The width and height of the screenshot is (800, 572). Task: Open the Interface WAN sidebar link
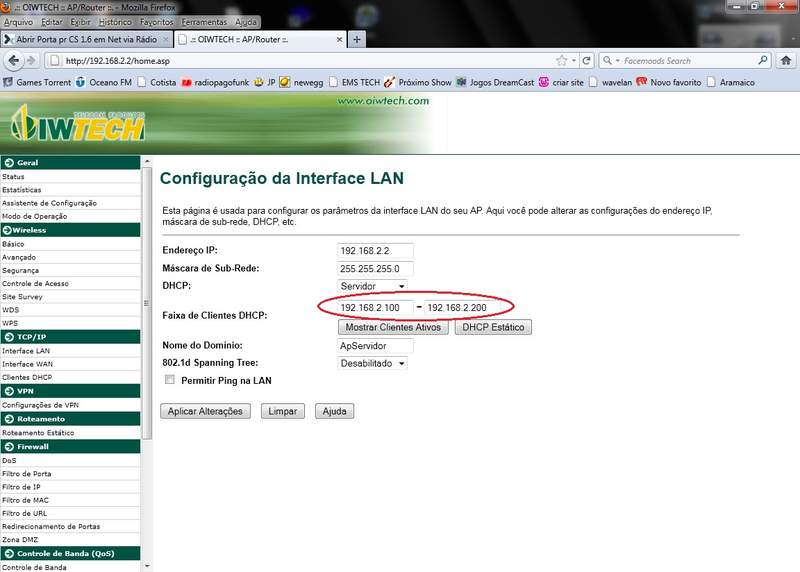(x=28, y=364)
